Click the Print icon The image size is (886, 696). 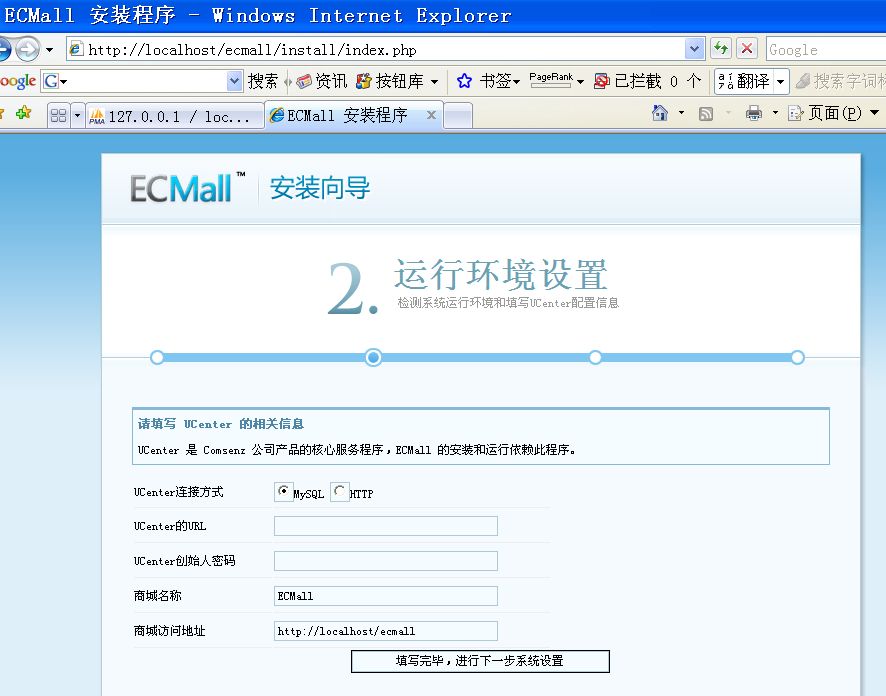(x=754, y=113)
